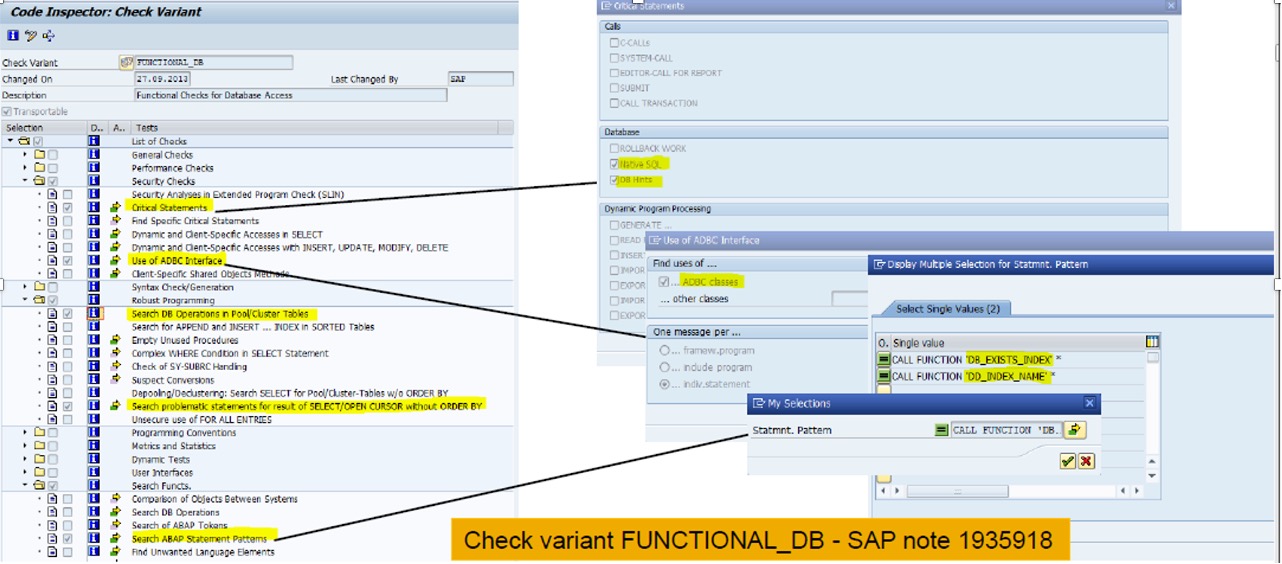Click the Use of ADBC Interface test
Screen dimensions: 1282x564
(177, 261)
